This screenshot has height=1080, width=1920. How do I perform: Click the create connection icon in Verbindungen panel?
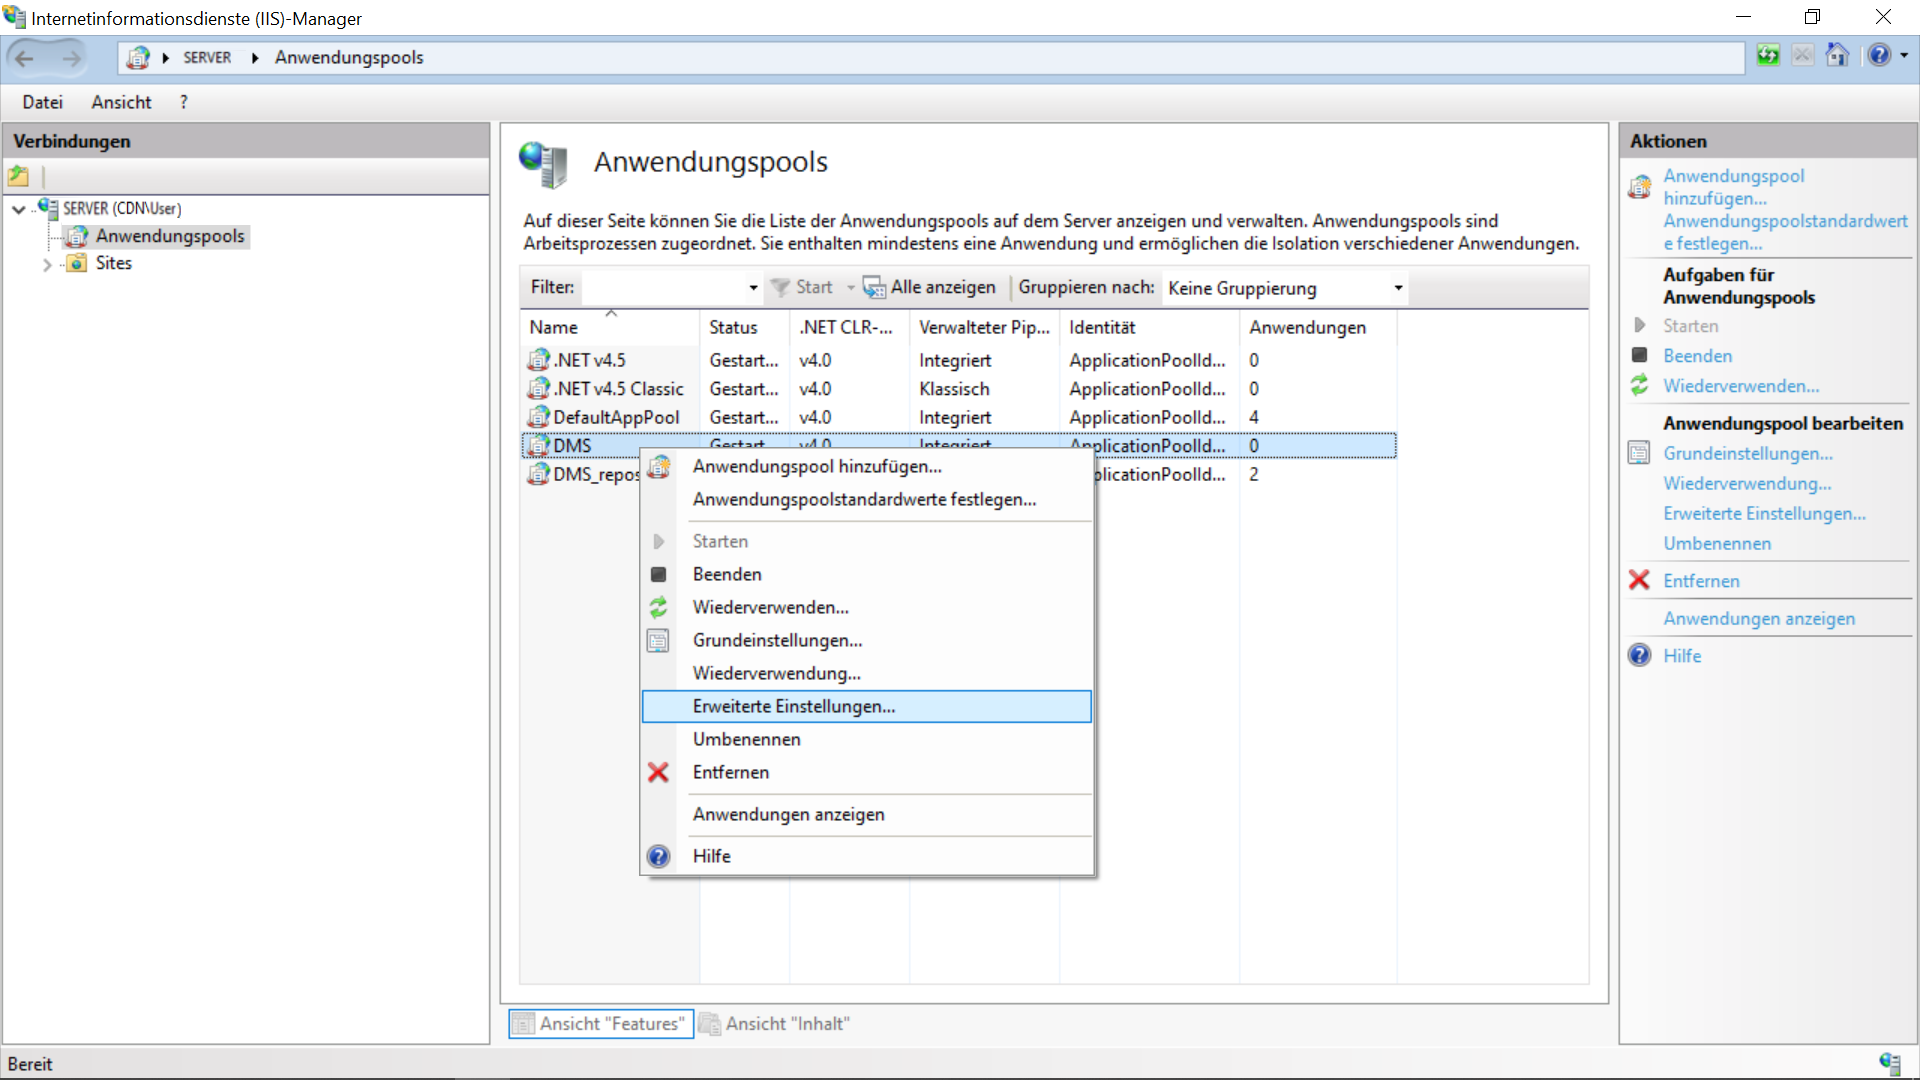tap(19, 177)
